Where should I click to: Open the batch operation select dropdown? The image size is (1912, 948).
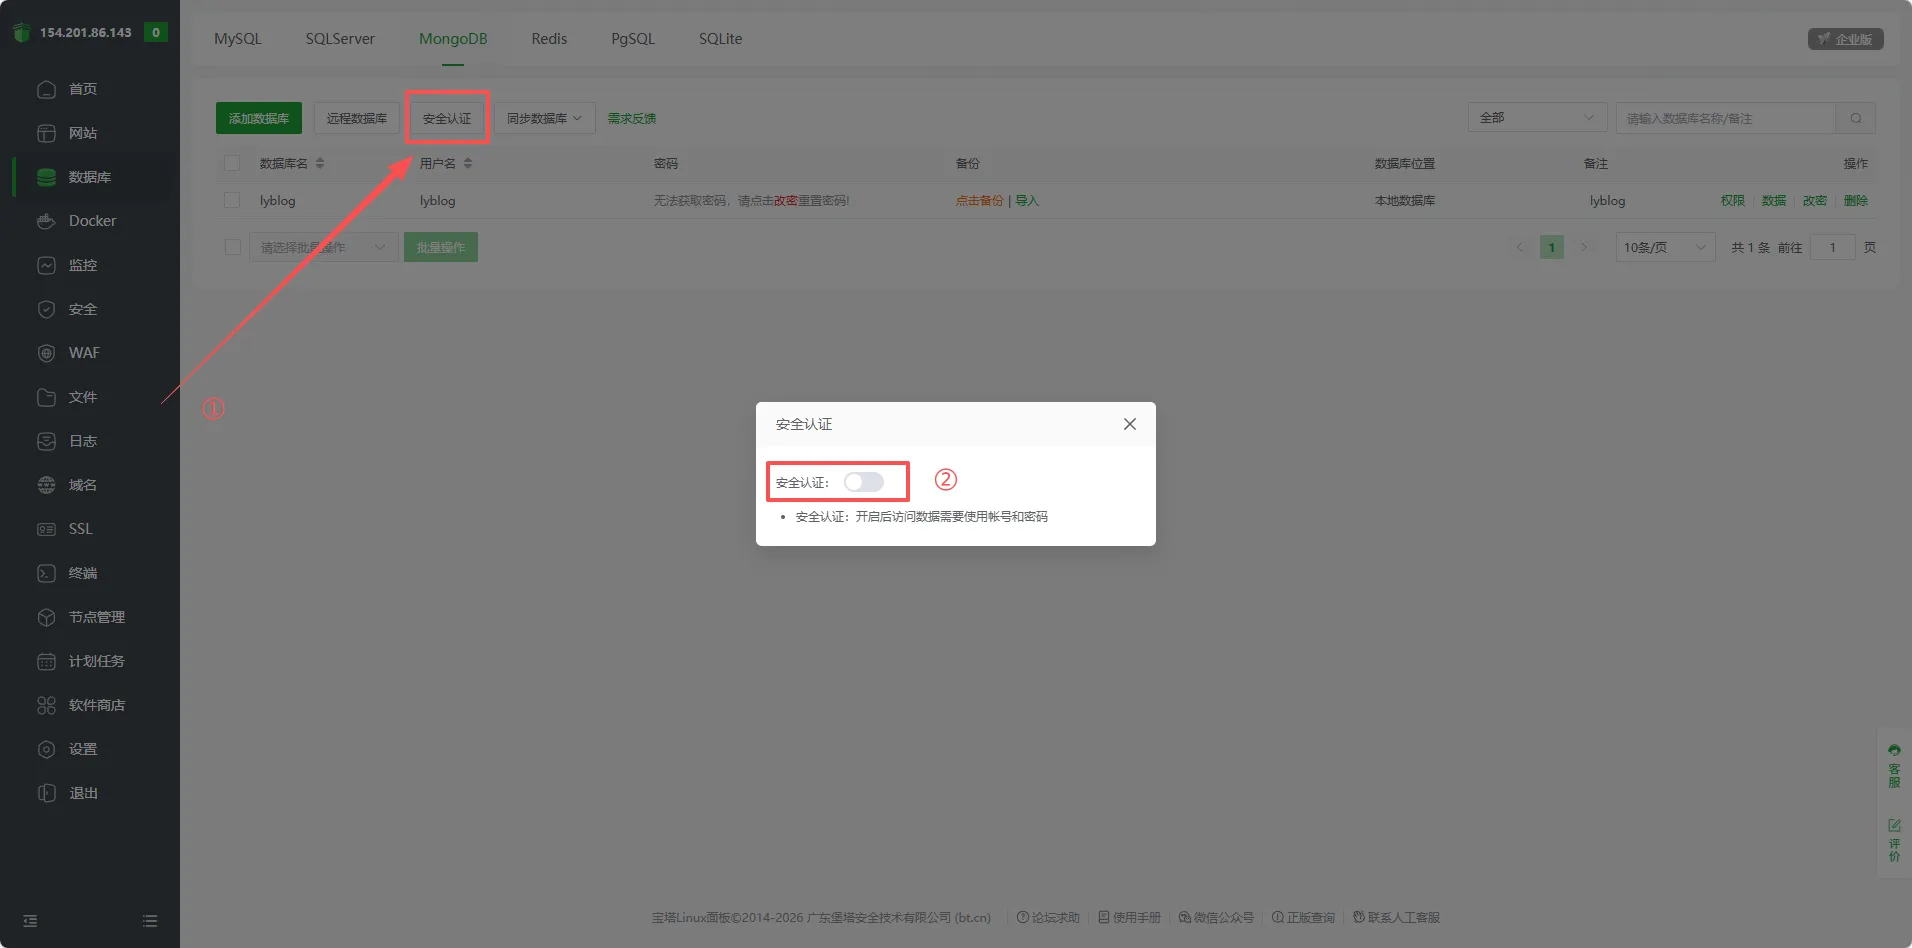coord(322,247)
